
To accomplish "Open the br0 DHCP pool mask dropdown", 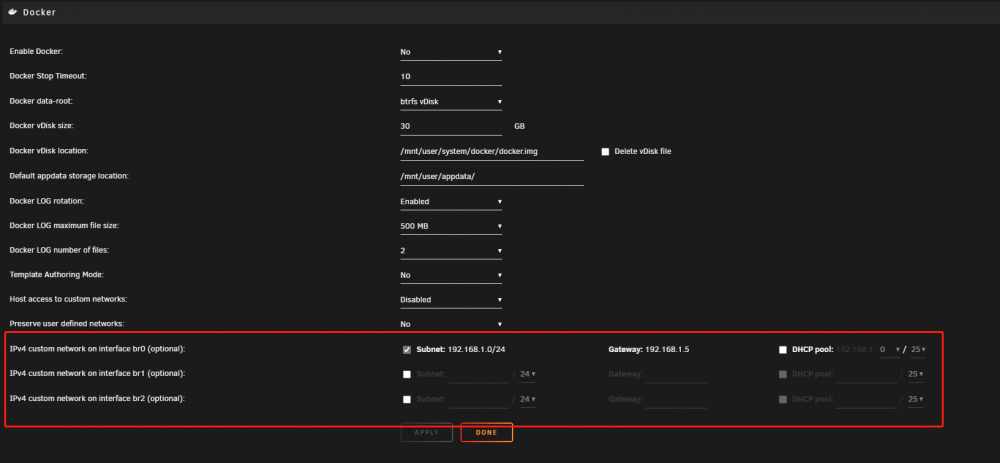I will [x=918, y=349].
